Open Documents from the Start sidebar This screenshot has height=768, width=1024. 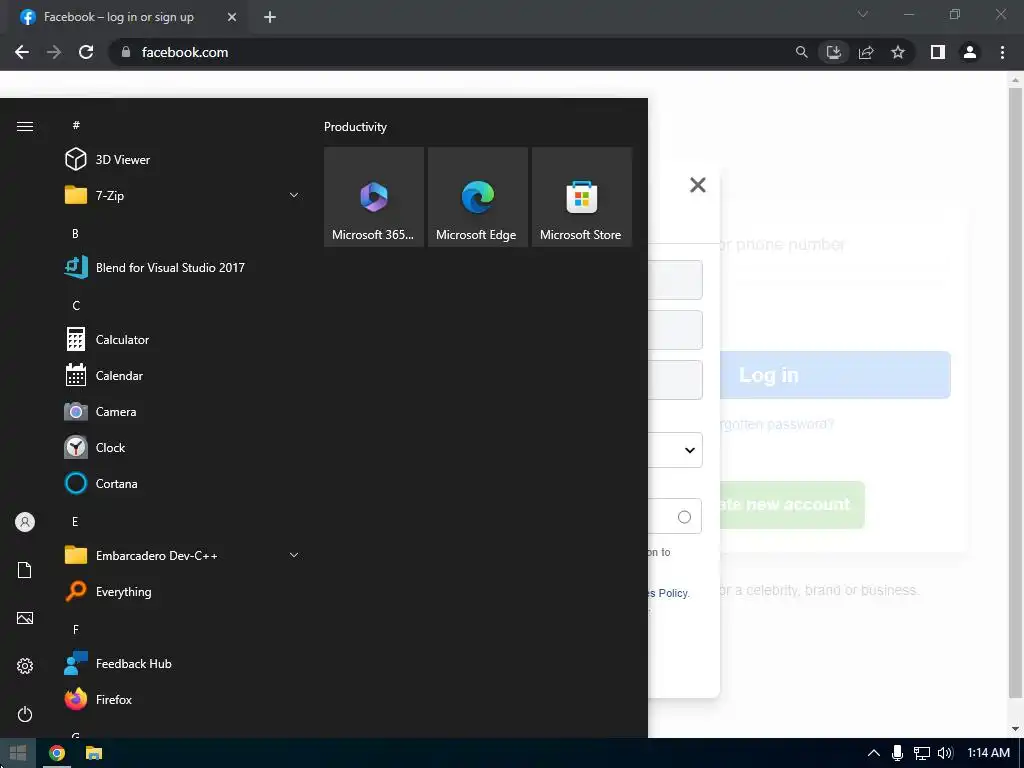tap(25, 570)
